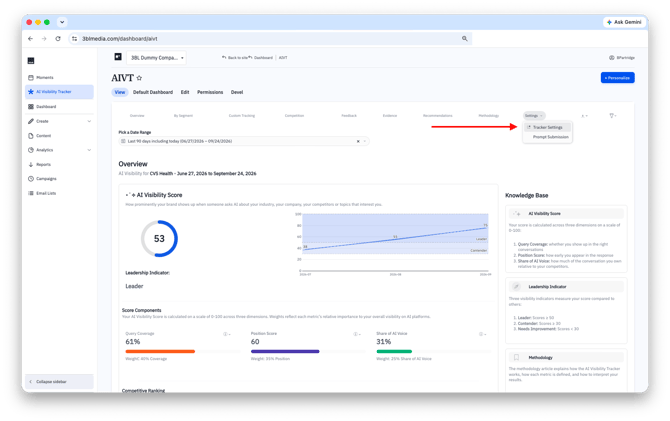670x421 pixels.
Task: Switch to the View tab
Action: pos(120,92)
